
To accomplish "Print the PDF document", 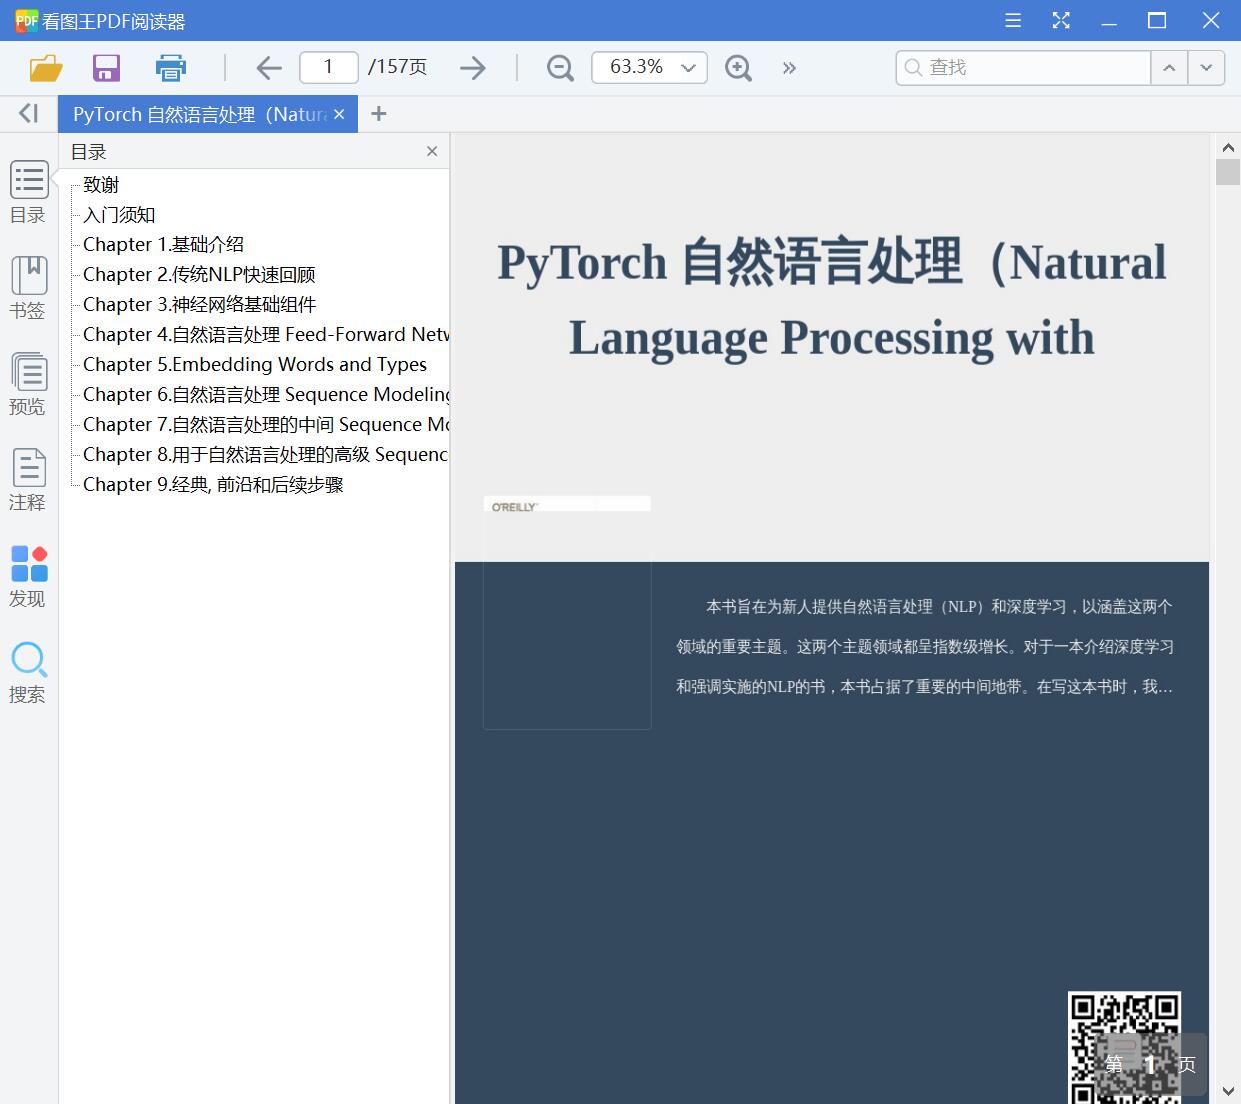I will pyautogui.click(x=170, y=67).
